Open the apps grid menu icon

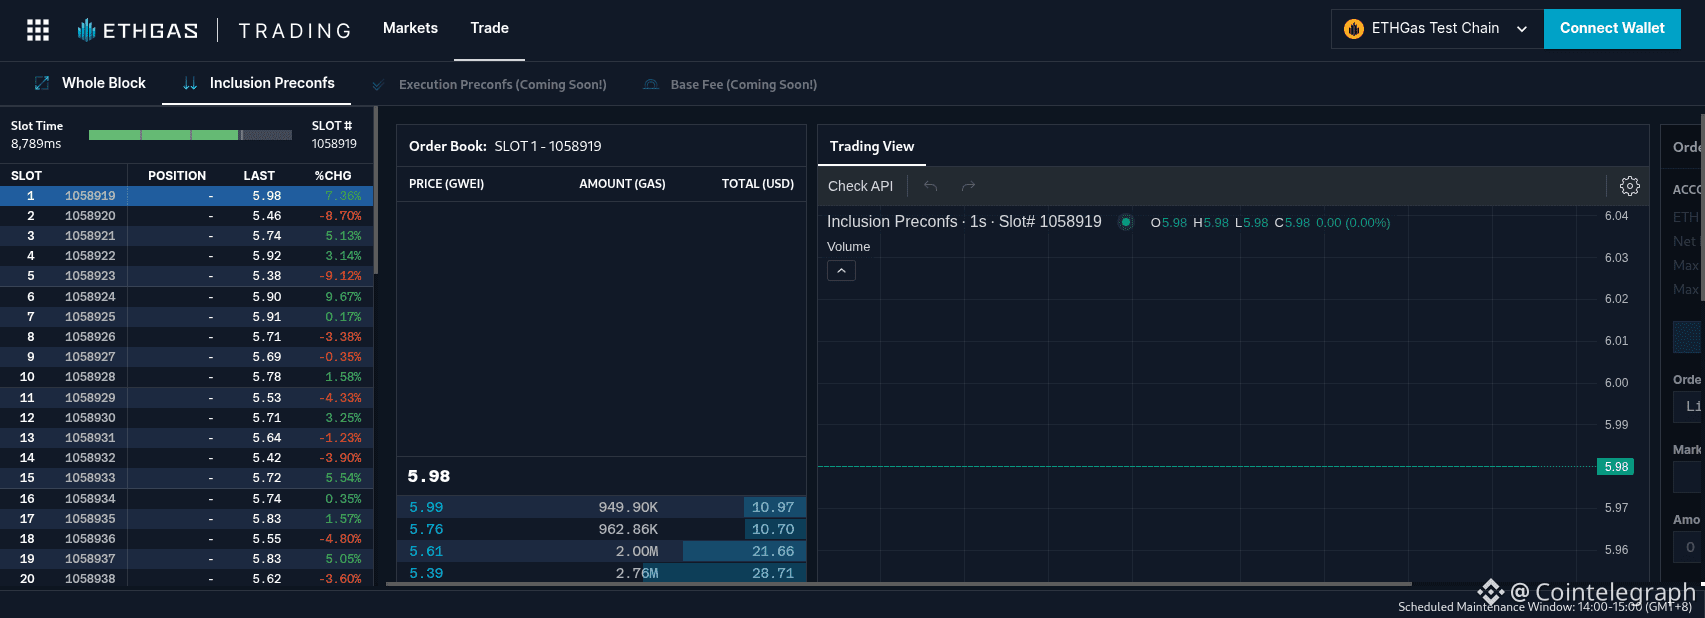pos(38,30)
